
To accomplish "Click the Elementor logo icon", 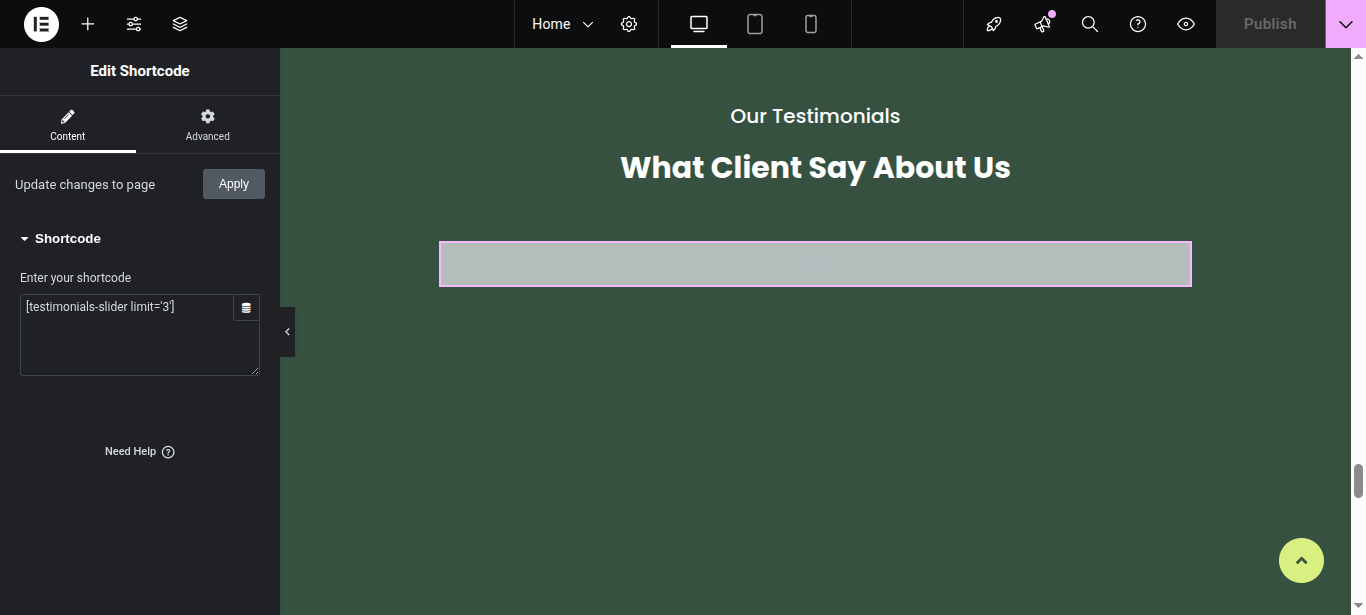I will point(41,24).
